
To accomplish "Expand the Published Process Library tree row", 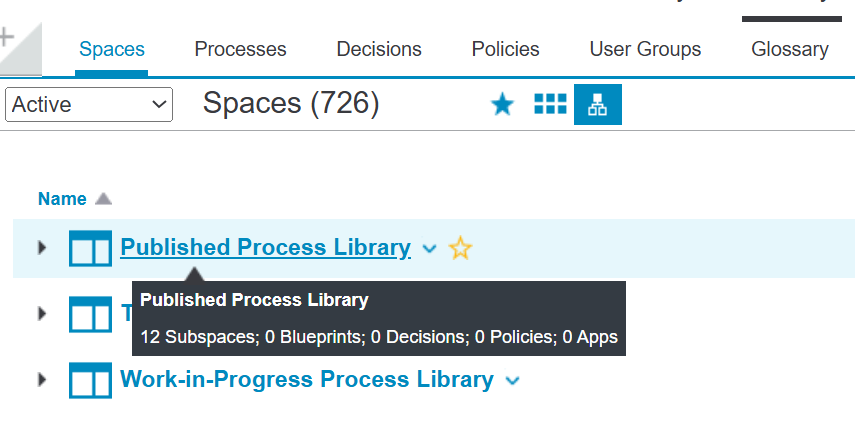I will pyautogui.click(x=42, y=247).
